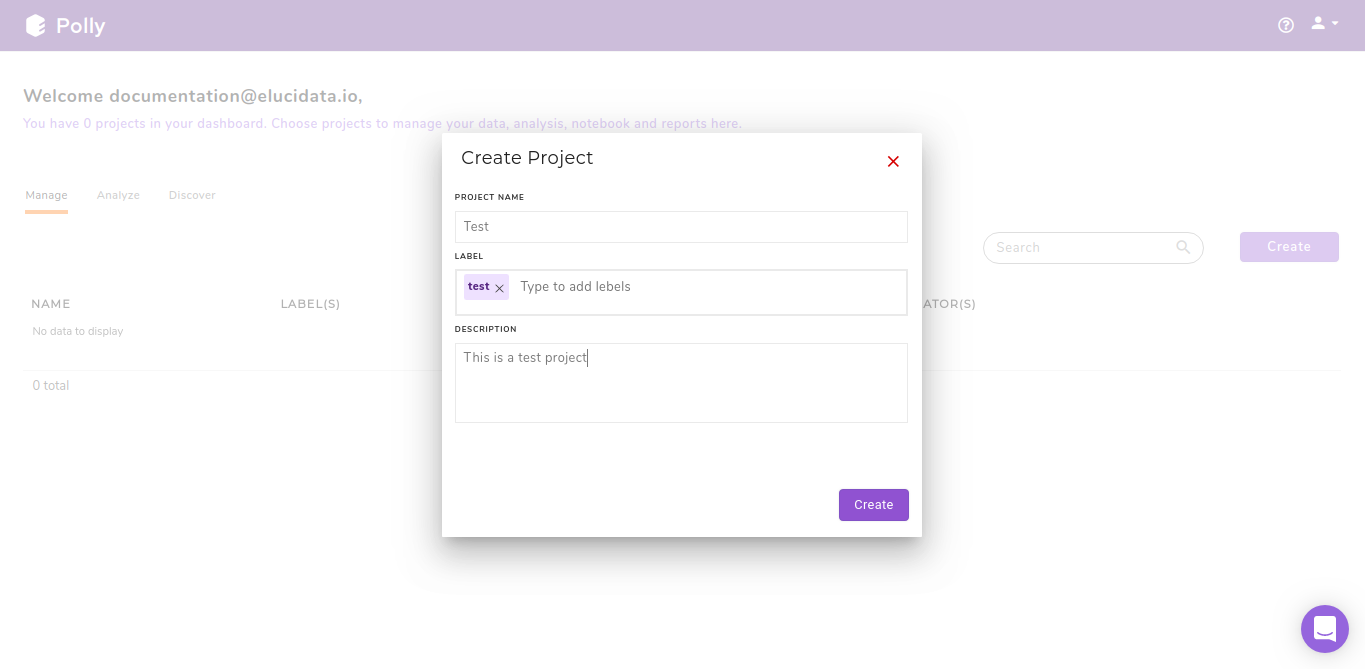
Task: Remove the "test" label chip
Action: [500, 287]
